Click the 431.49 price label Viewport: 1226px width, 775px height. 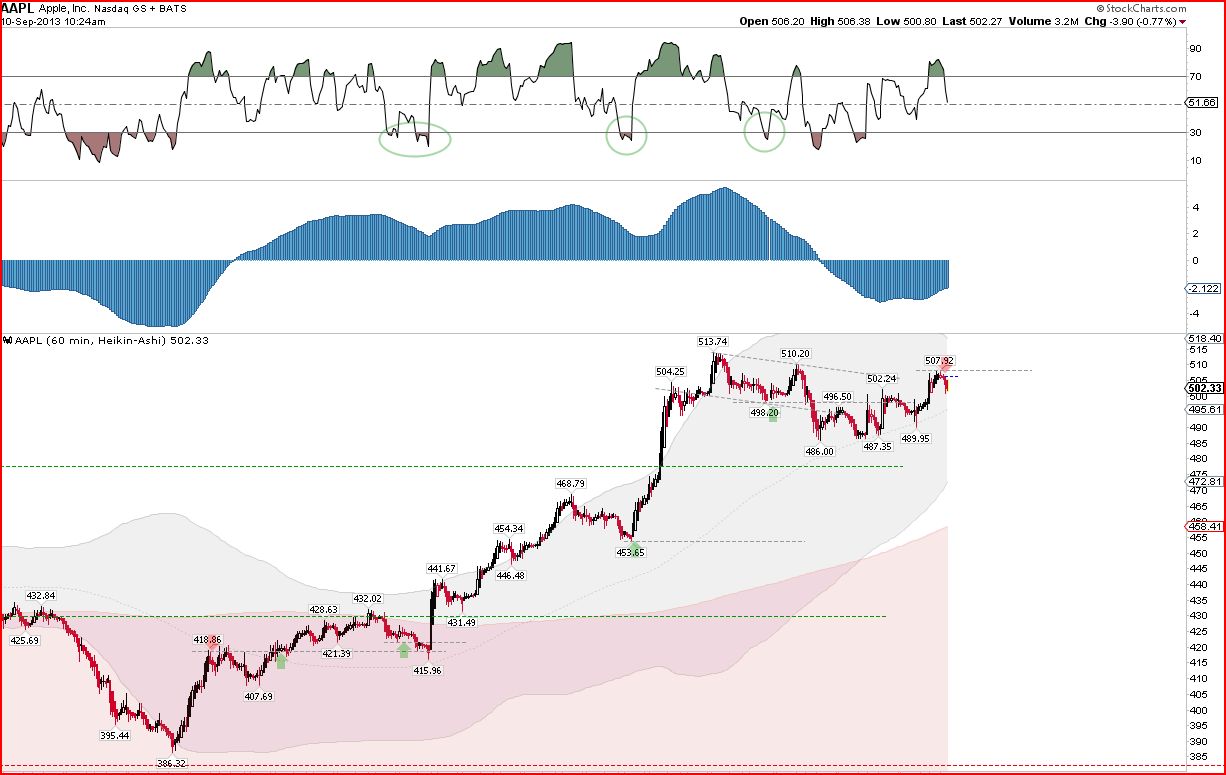pyautogui.click(x=461, y=622)
